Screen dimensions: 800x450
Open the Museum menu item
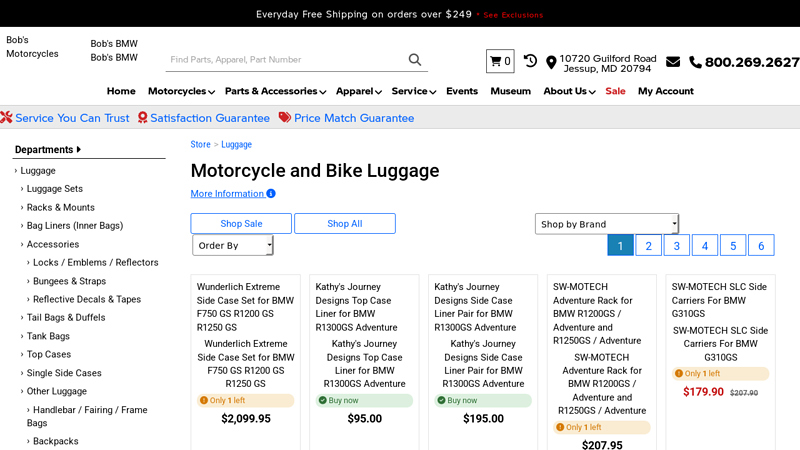[510, 91]
